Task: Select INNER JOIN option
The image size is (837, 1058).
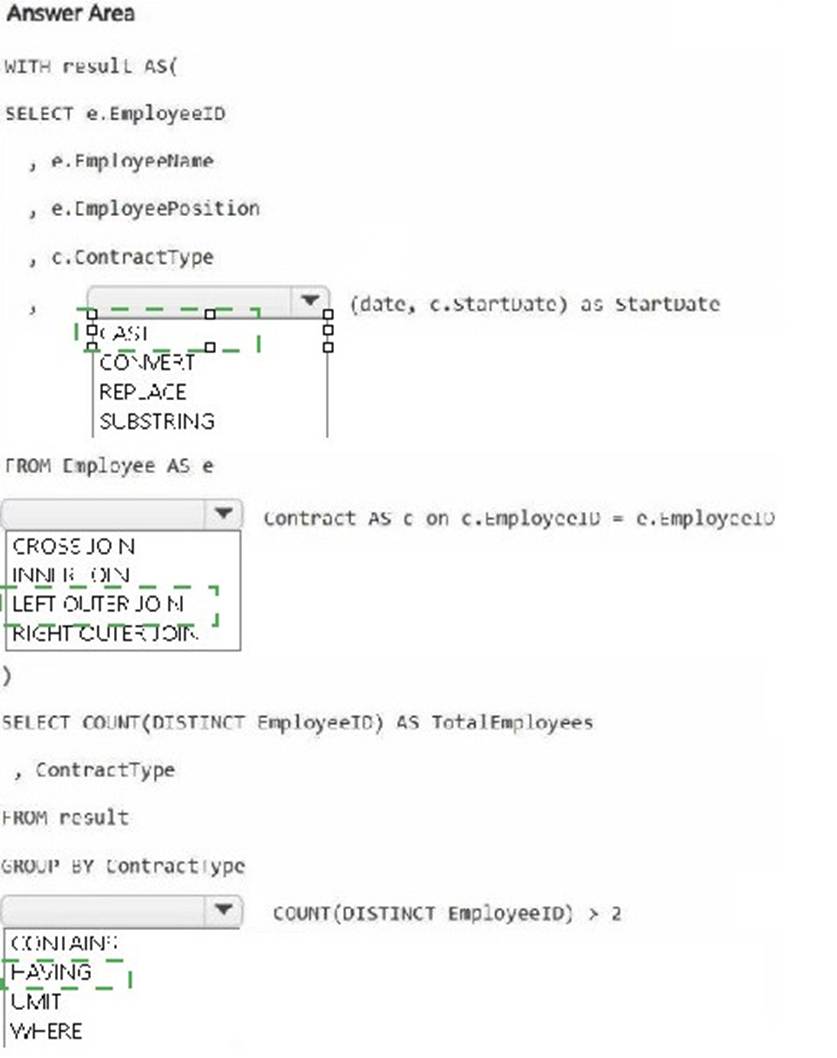Action: tap(71, 575)
